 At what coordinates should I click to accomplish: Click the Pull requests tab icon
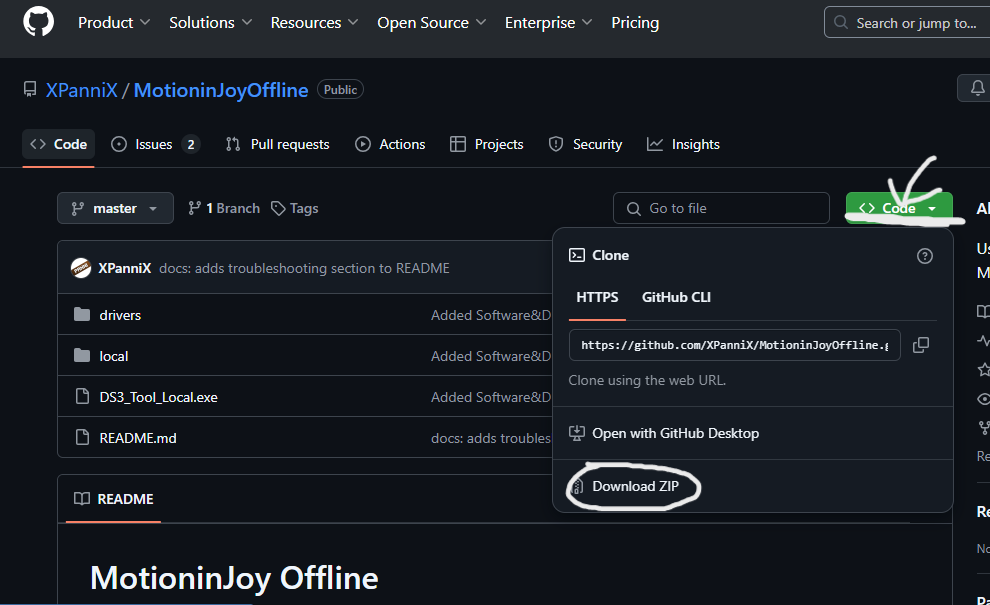(233, 144)
